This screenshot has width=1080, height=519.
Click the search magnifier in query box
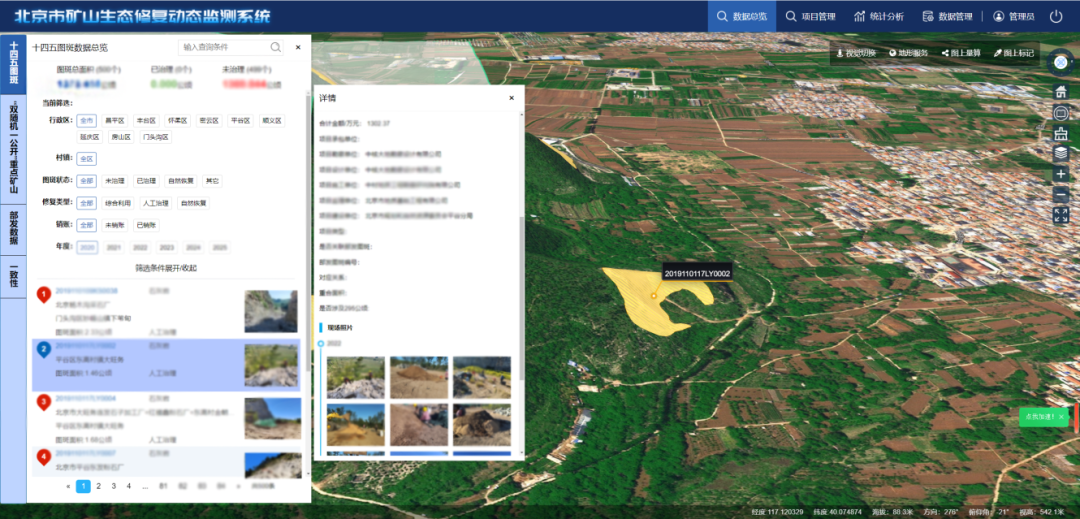(276, 47)
